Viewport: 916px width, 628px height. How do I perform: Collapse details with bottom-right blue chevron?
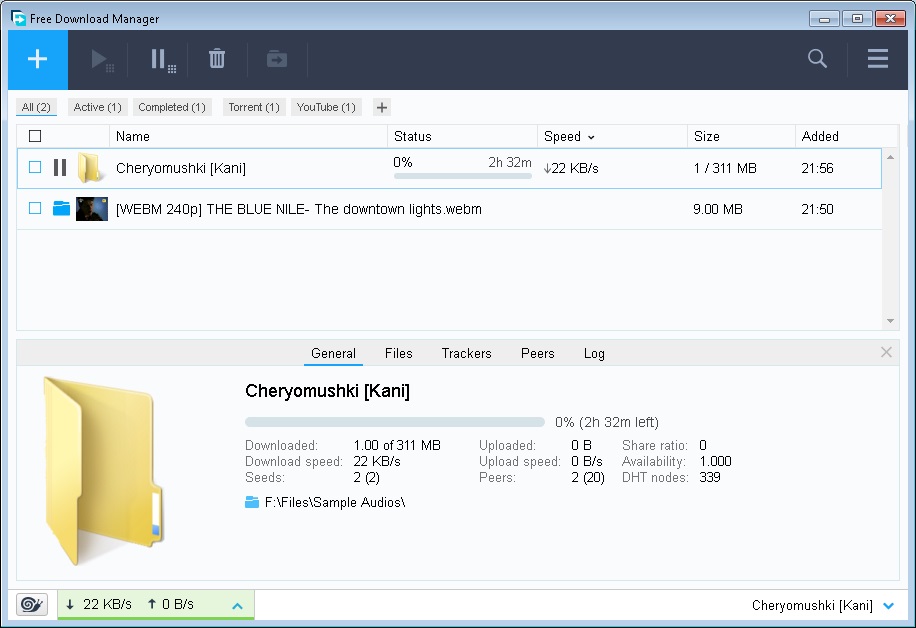coord(889,606)
